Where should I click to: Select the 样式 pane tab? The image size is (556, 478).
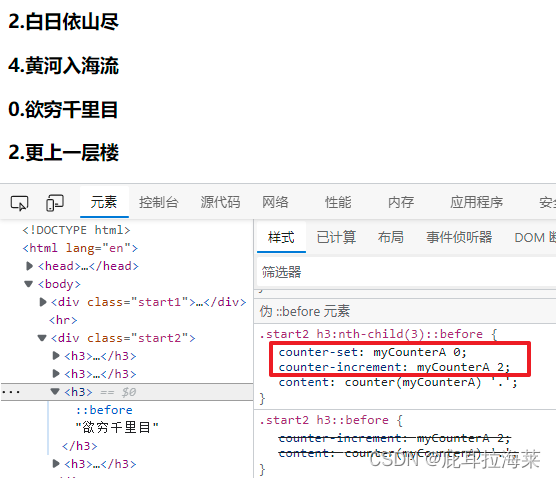(281, 237)
